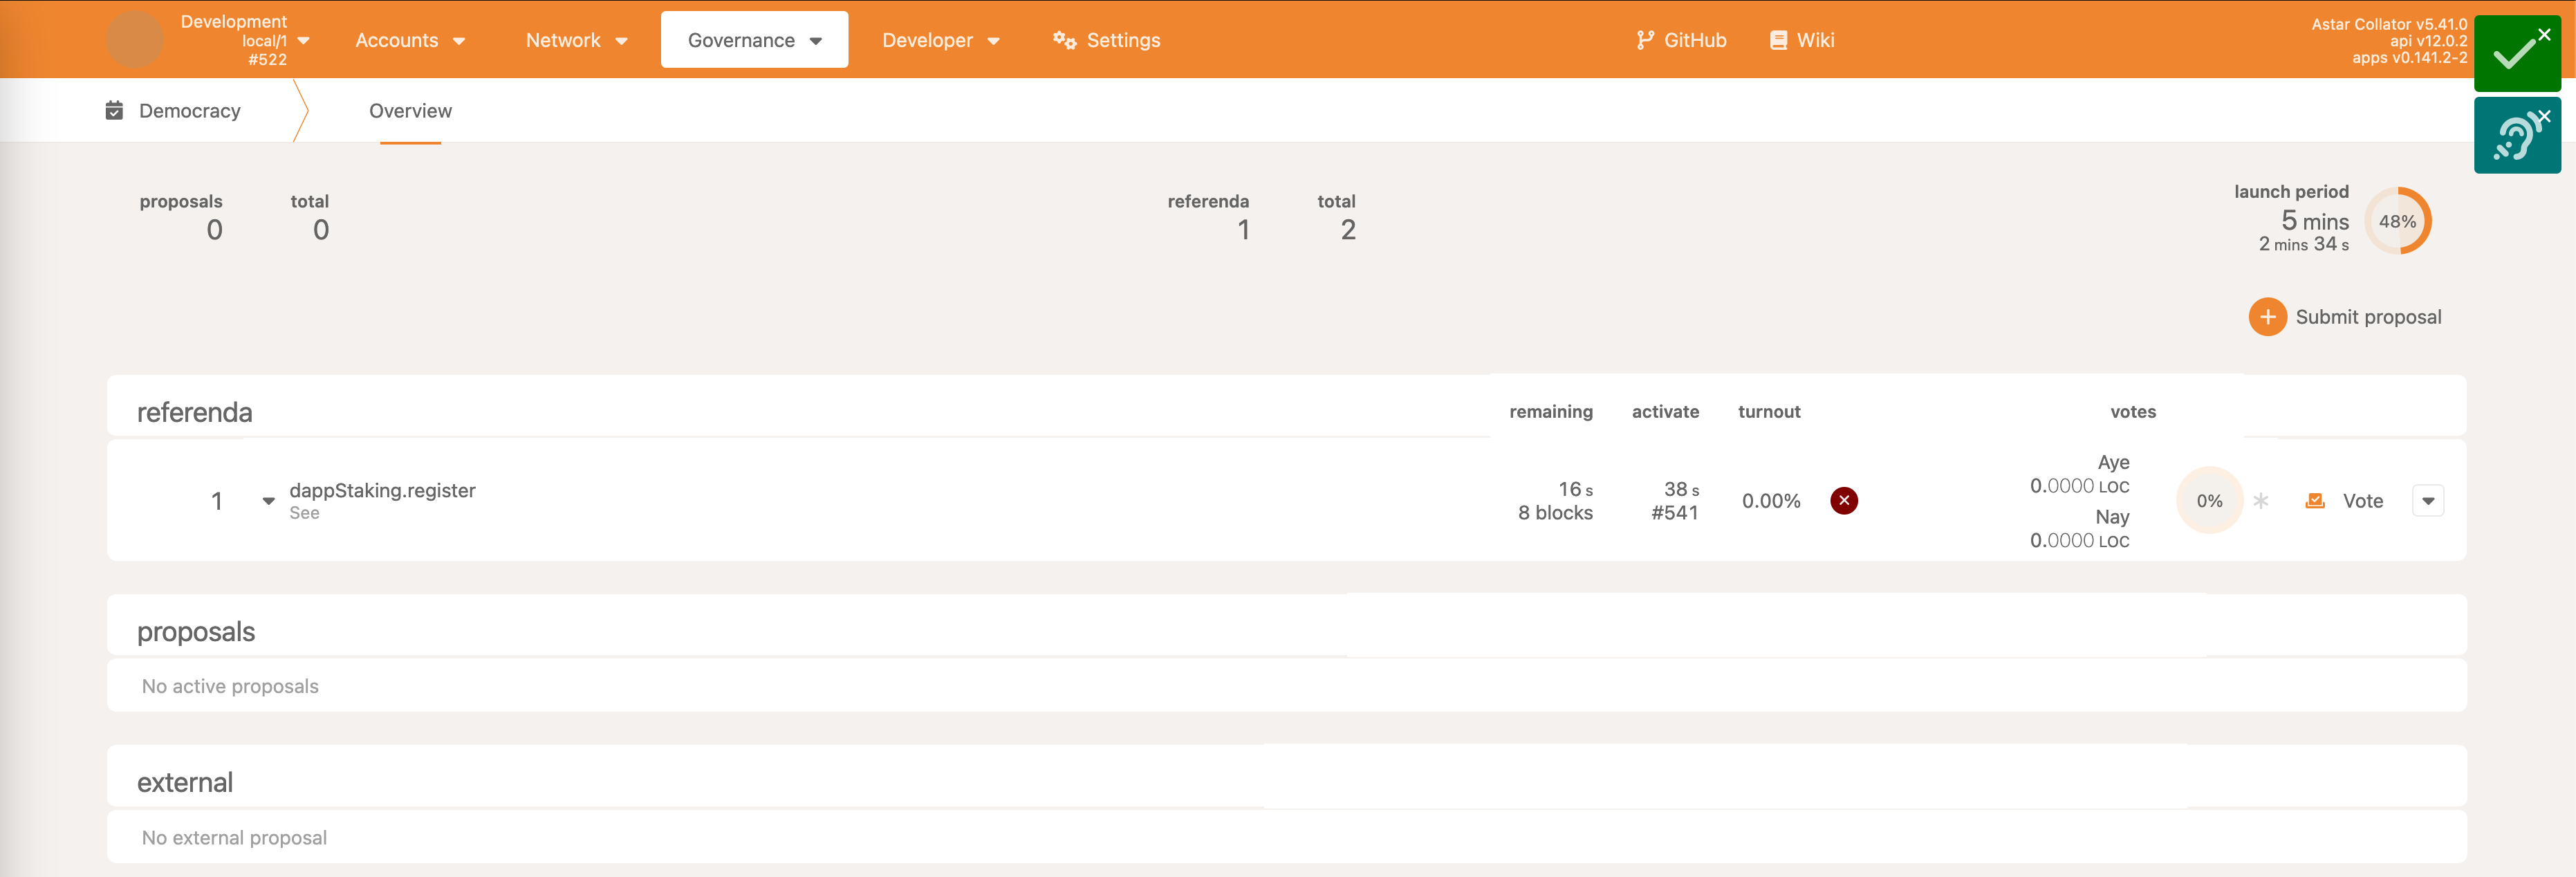
Task: Click the asterisk icon beside vote percentage
Action: pos(2260,500)
